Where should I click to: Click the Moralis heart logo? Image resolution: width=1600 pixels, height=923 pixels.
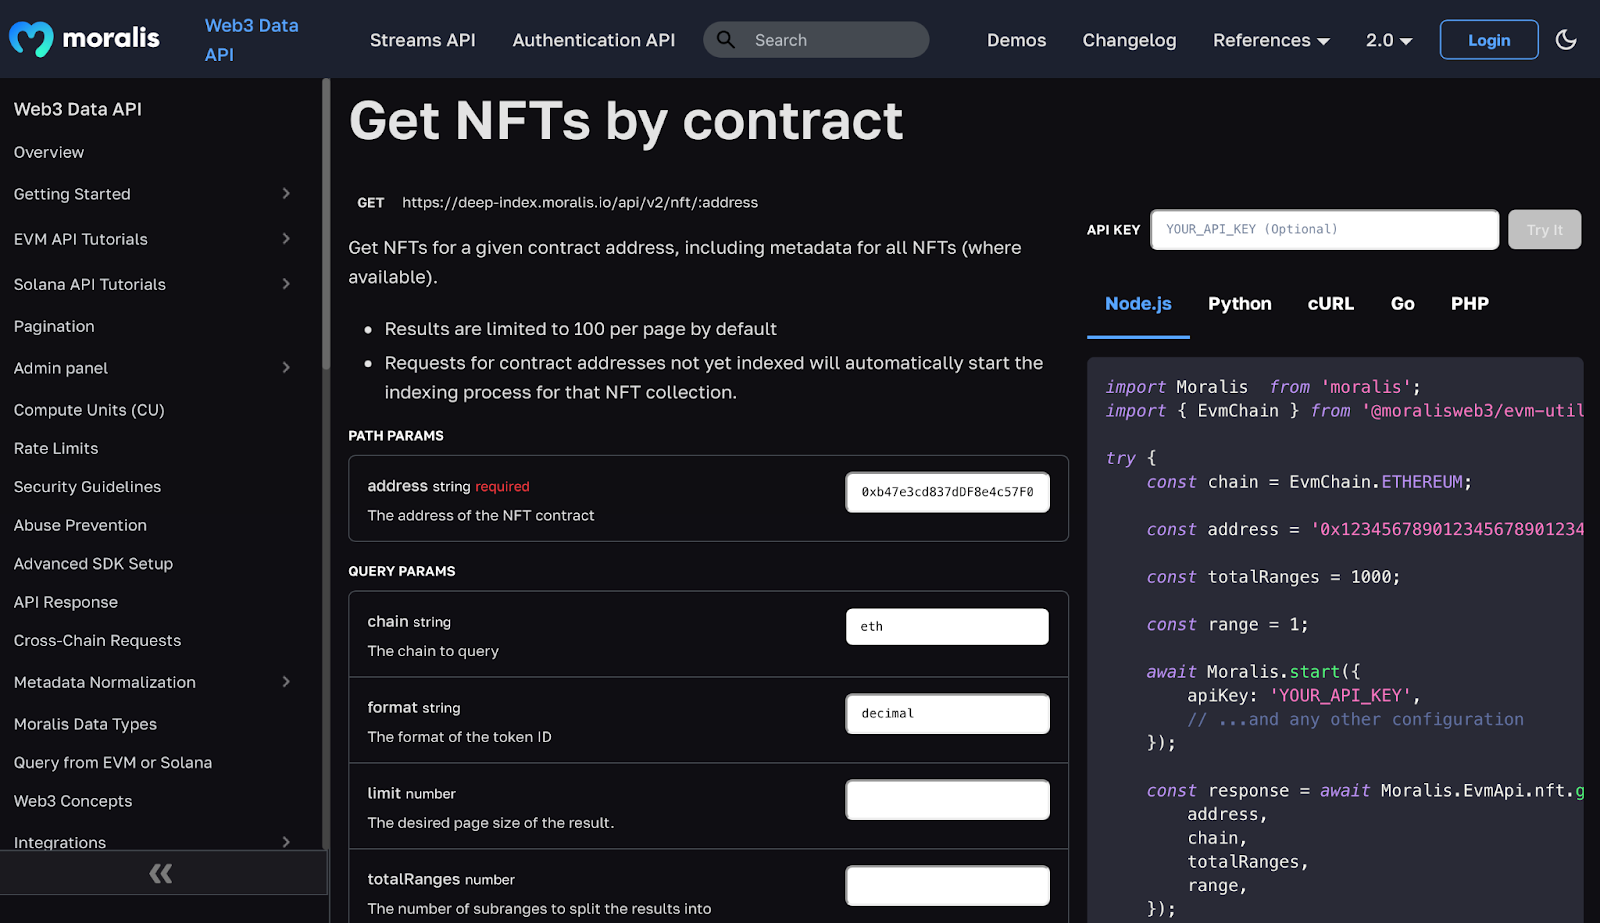pos(30,39)
